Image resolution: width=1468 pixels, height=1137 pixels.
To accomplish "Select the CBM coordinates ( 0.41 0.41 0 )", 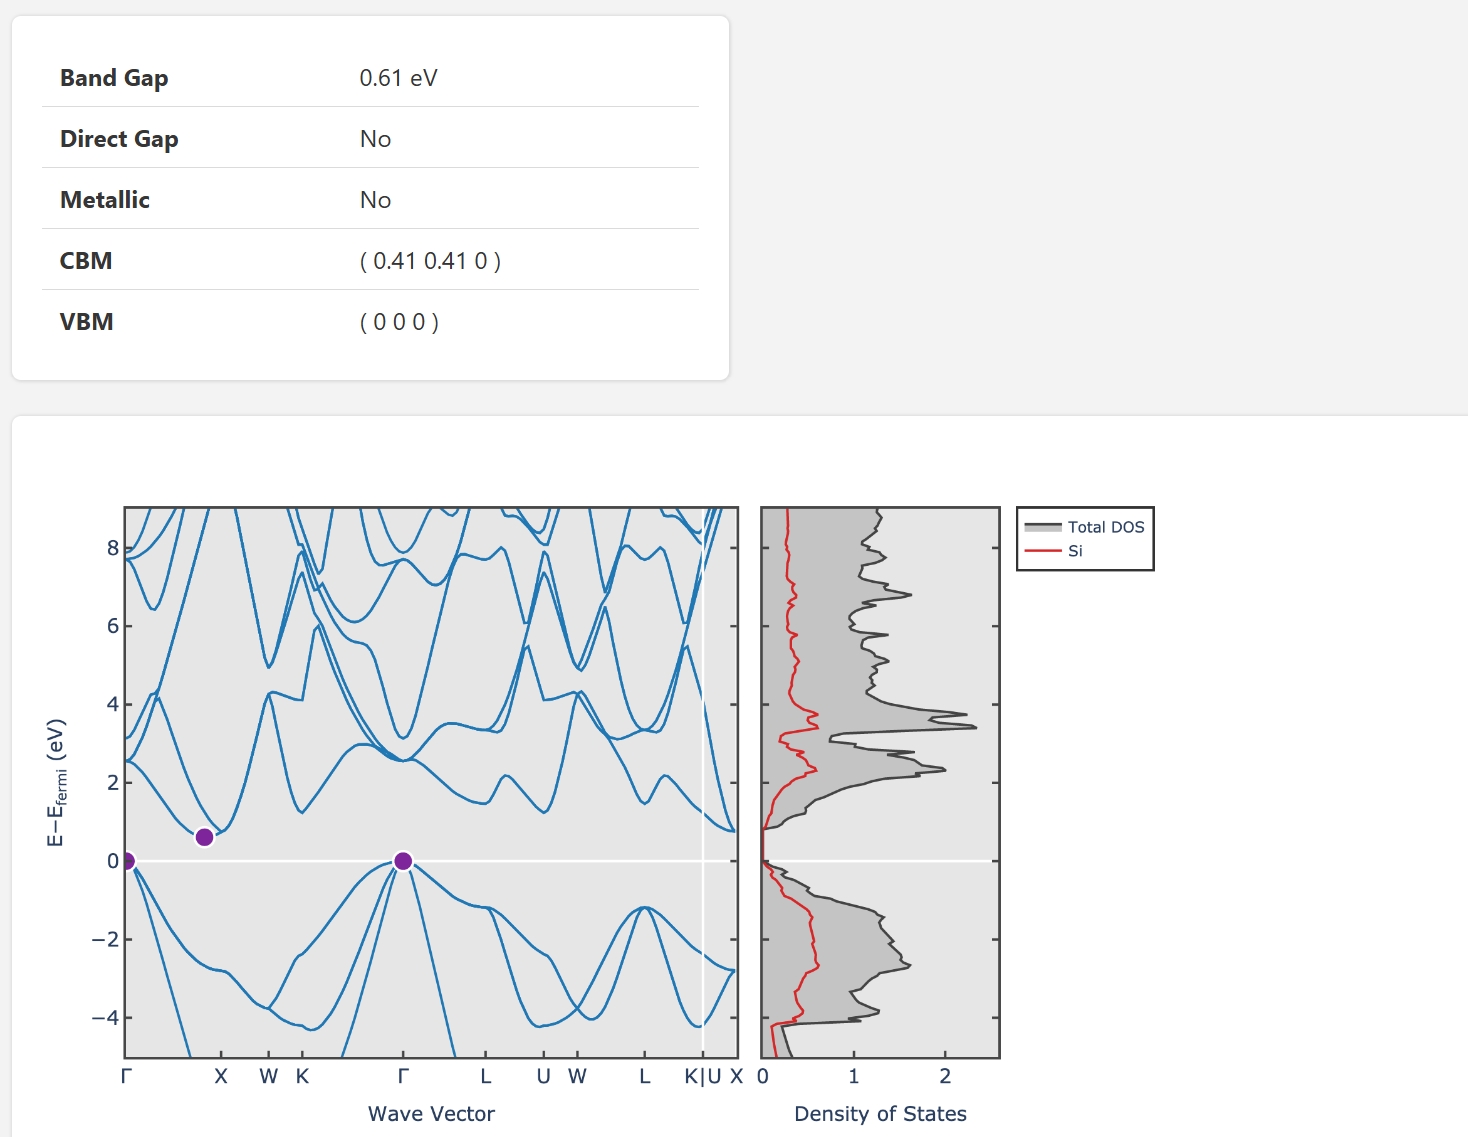I will 430,261.
